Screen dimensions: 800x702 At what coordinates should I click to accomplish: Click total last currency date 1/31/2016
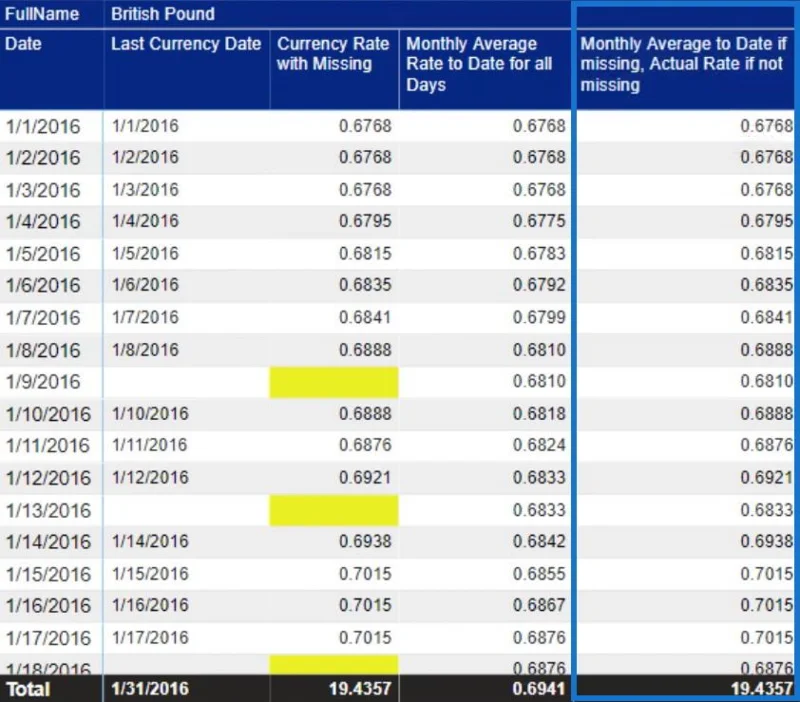[150, 689]
